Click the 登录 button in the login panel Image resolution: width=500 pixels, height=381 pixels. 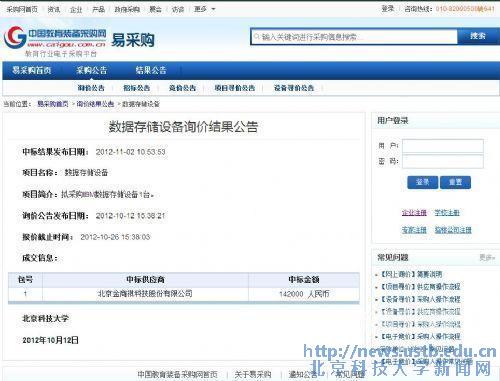coord(422,182)
